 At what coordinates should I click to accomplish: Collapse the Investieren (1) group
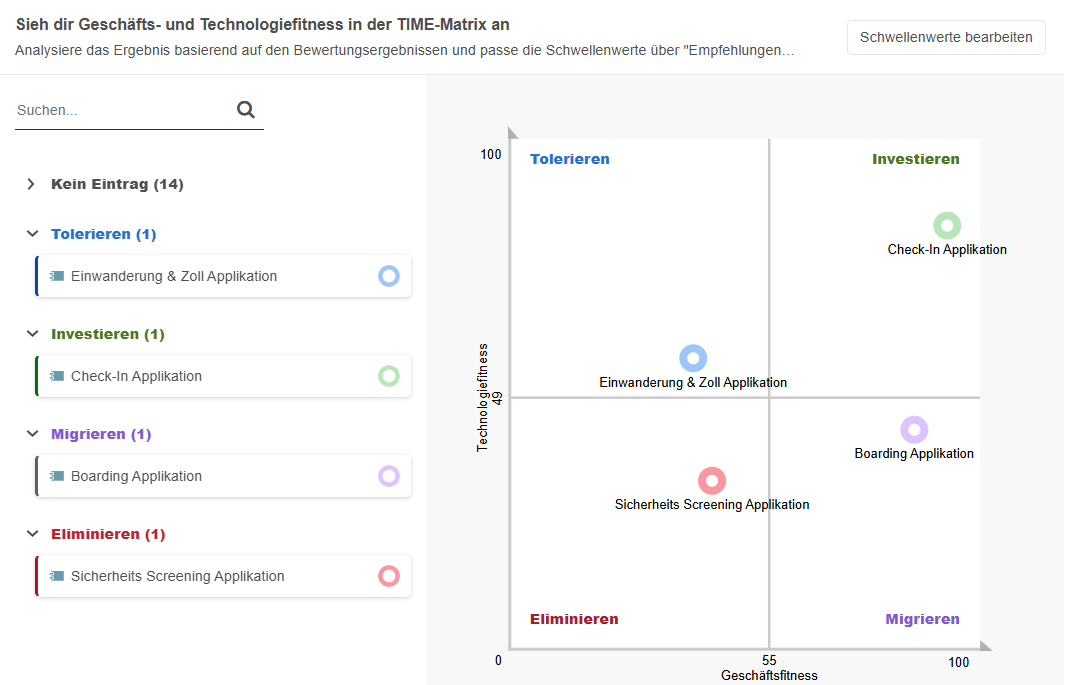[x=31, y=334]
